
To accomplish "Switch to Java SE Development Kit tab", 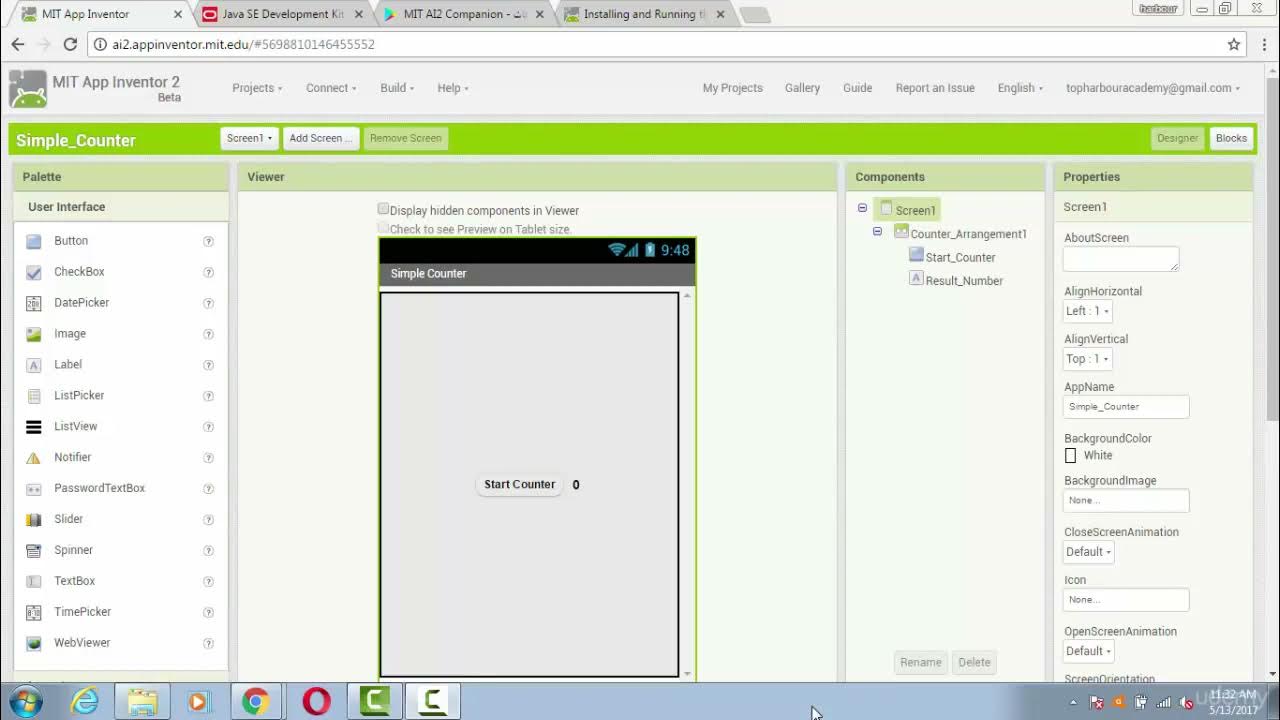I will 282,14.
